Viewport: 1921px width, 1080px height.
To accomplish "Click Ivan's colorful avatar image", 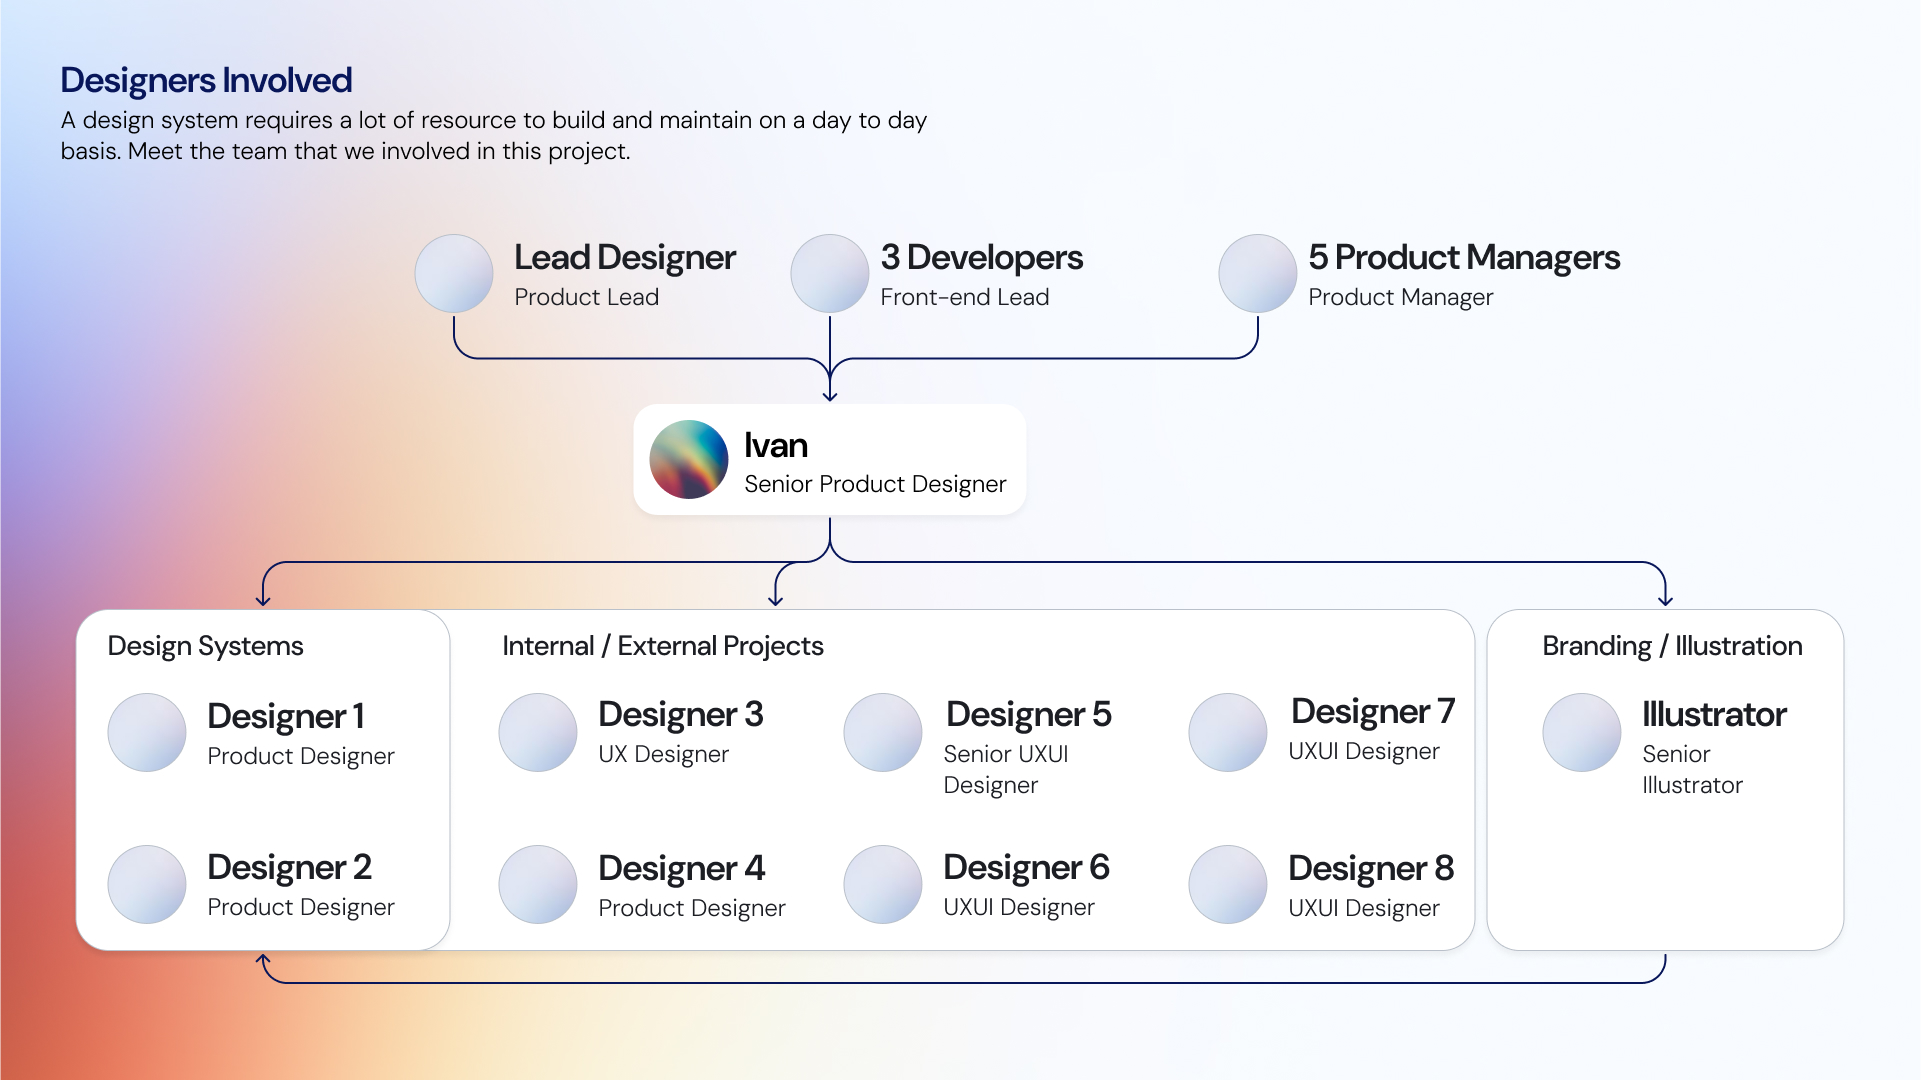I will pos(689,459).
